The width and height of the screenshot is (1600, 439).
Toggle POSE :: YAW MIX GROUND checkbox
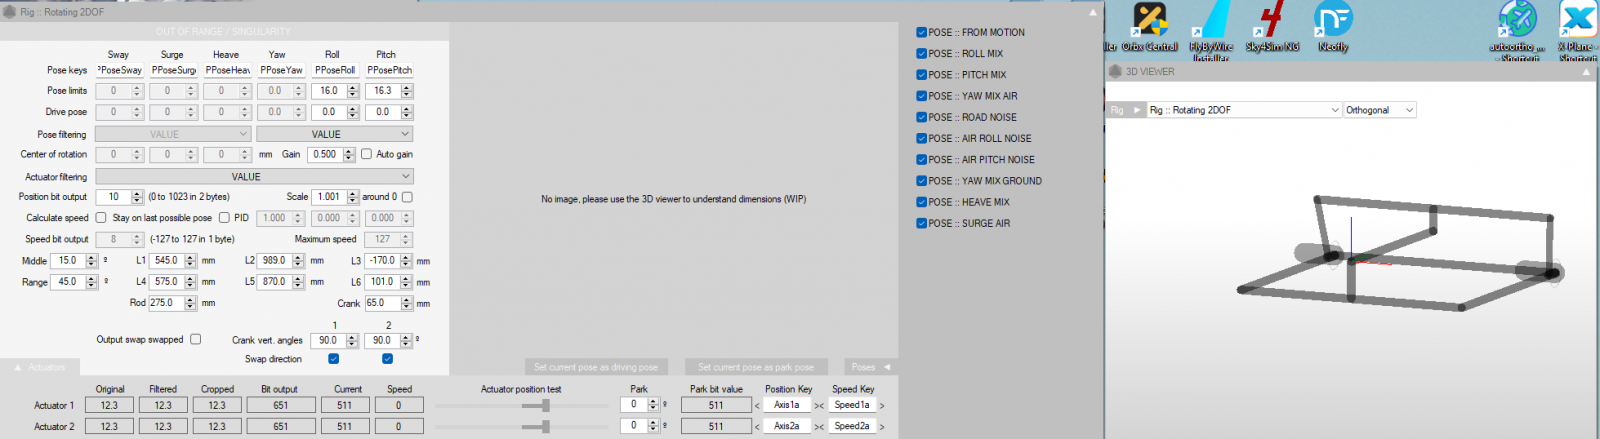point(921,181)
